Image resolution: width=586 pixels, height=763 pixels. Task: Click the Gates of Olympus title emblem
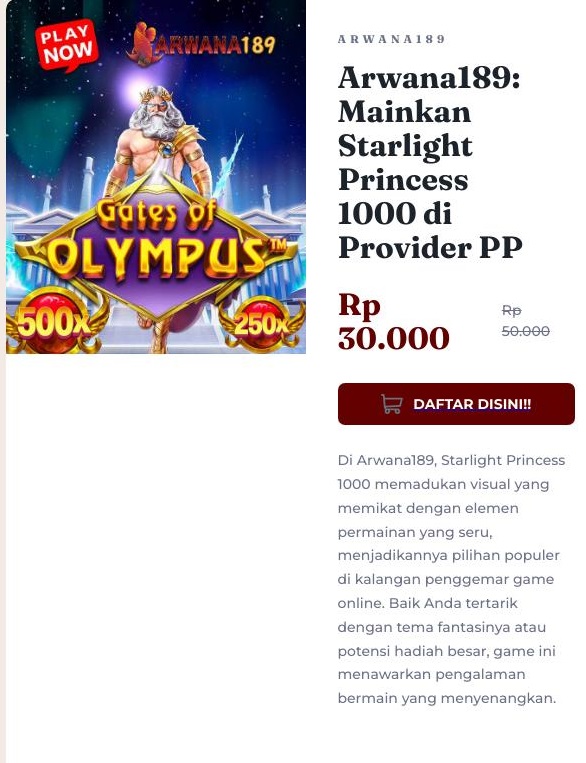156,247
